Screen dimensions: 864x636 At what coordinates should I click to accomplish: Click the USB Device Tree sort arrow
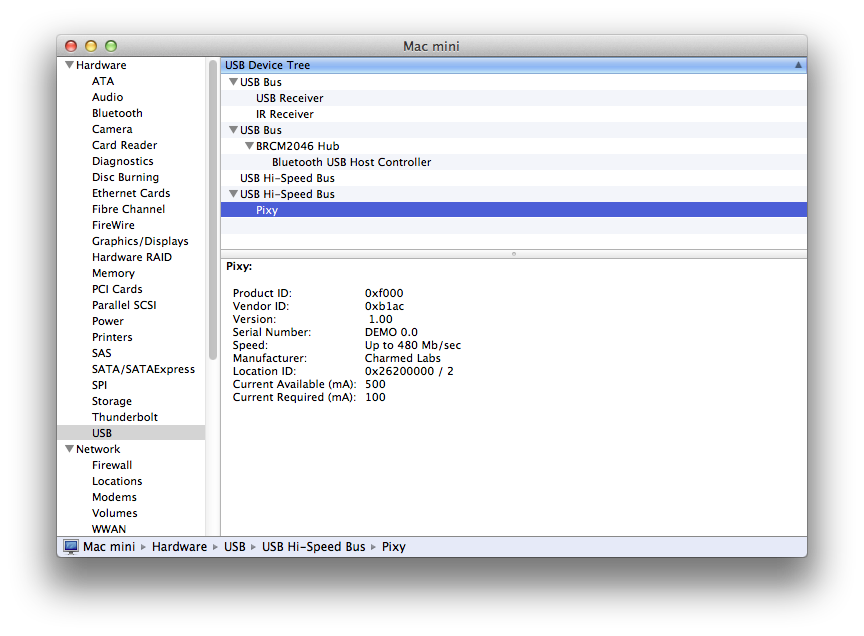click(x=798, y=65)
